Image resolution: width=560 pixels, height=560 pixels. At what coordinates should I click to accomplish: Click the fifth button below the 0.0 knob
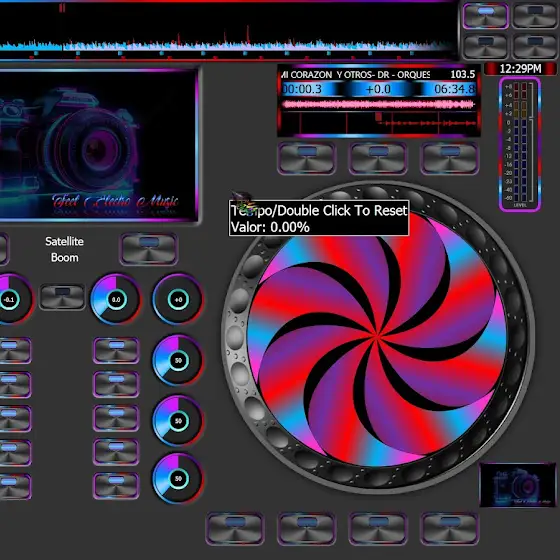116,486
